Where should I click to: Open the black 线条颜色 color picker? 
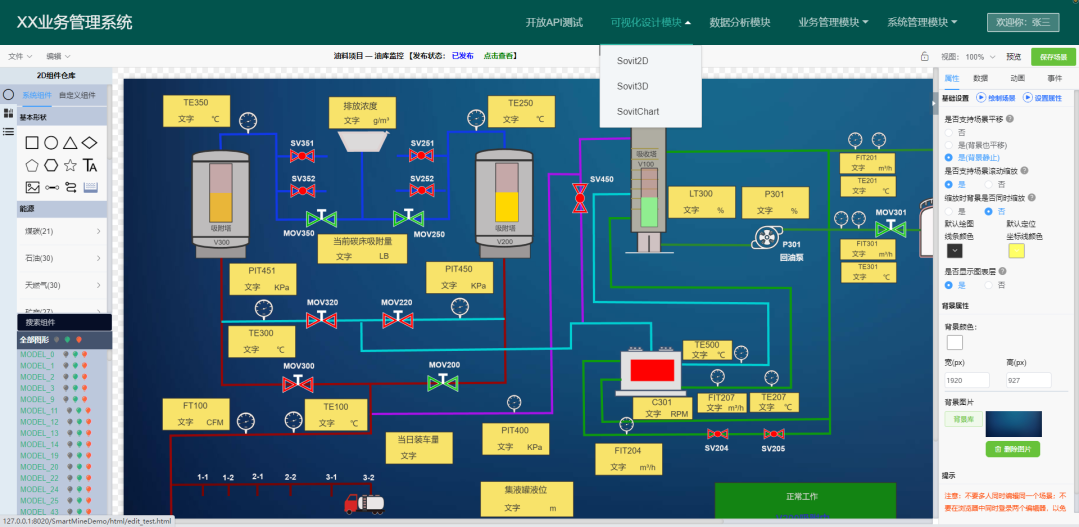(954, 251)
